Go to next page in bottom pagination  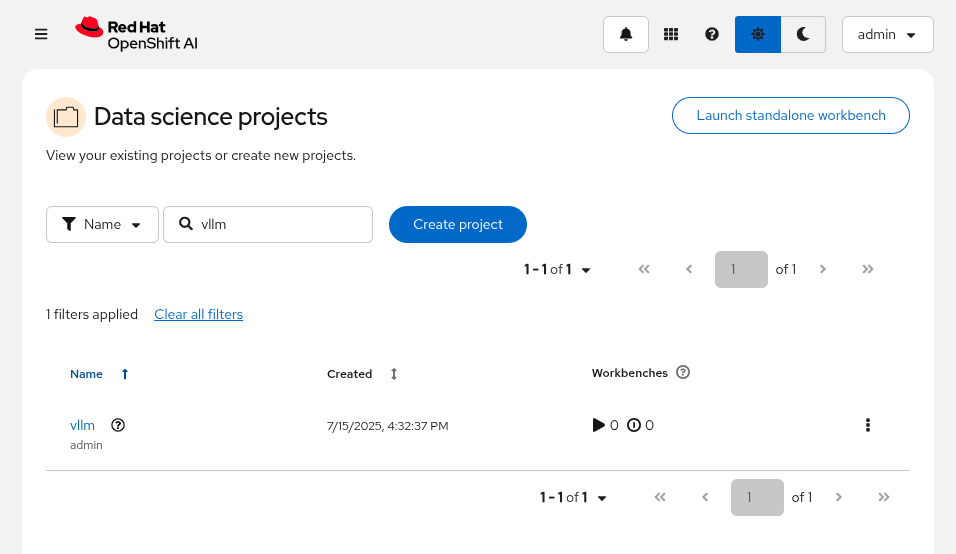838,497
